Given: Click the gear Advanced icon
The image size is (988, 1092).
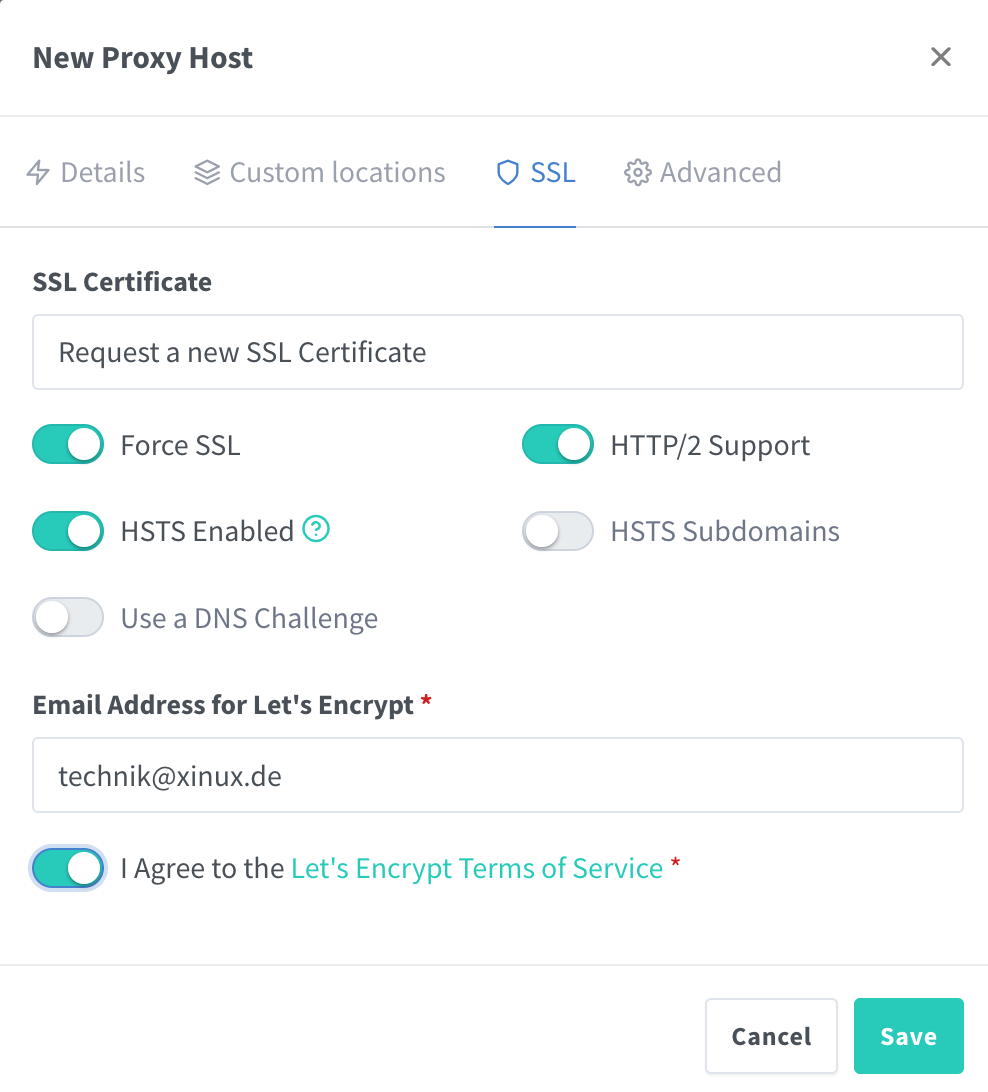Looking at the screenshot, I should (x=636, y=173).
